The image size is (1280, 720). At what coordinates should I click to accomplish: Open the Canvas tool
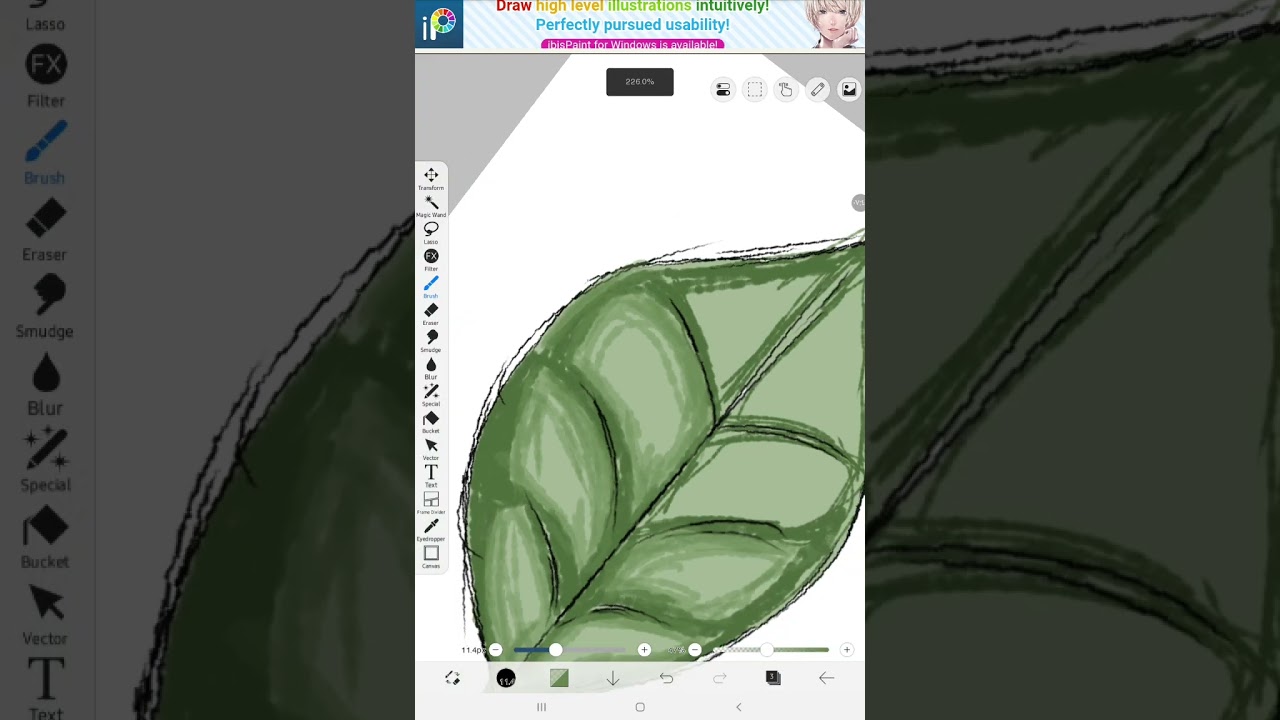tap(431, 556)
